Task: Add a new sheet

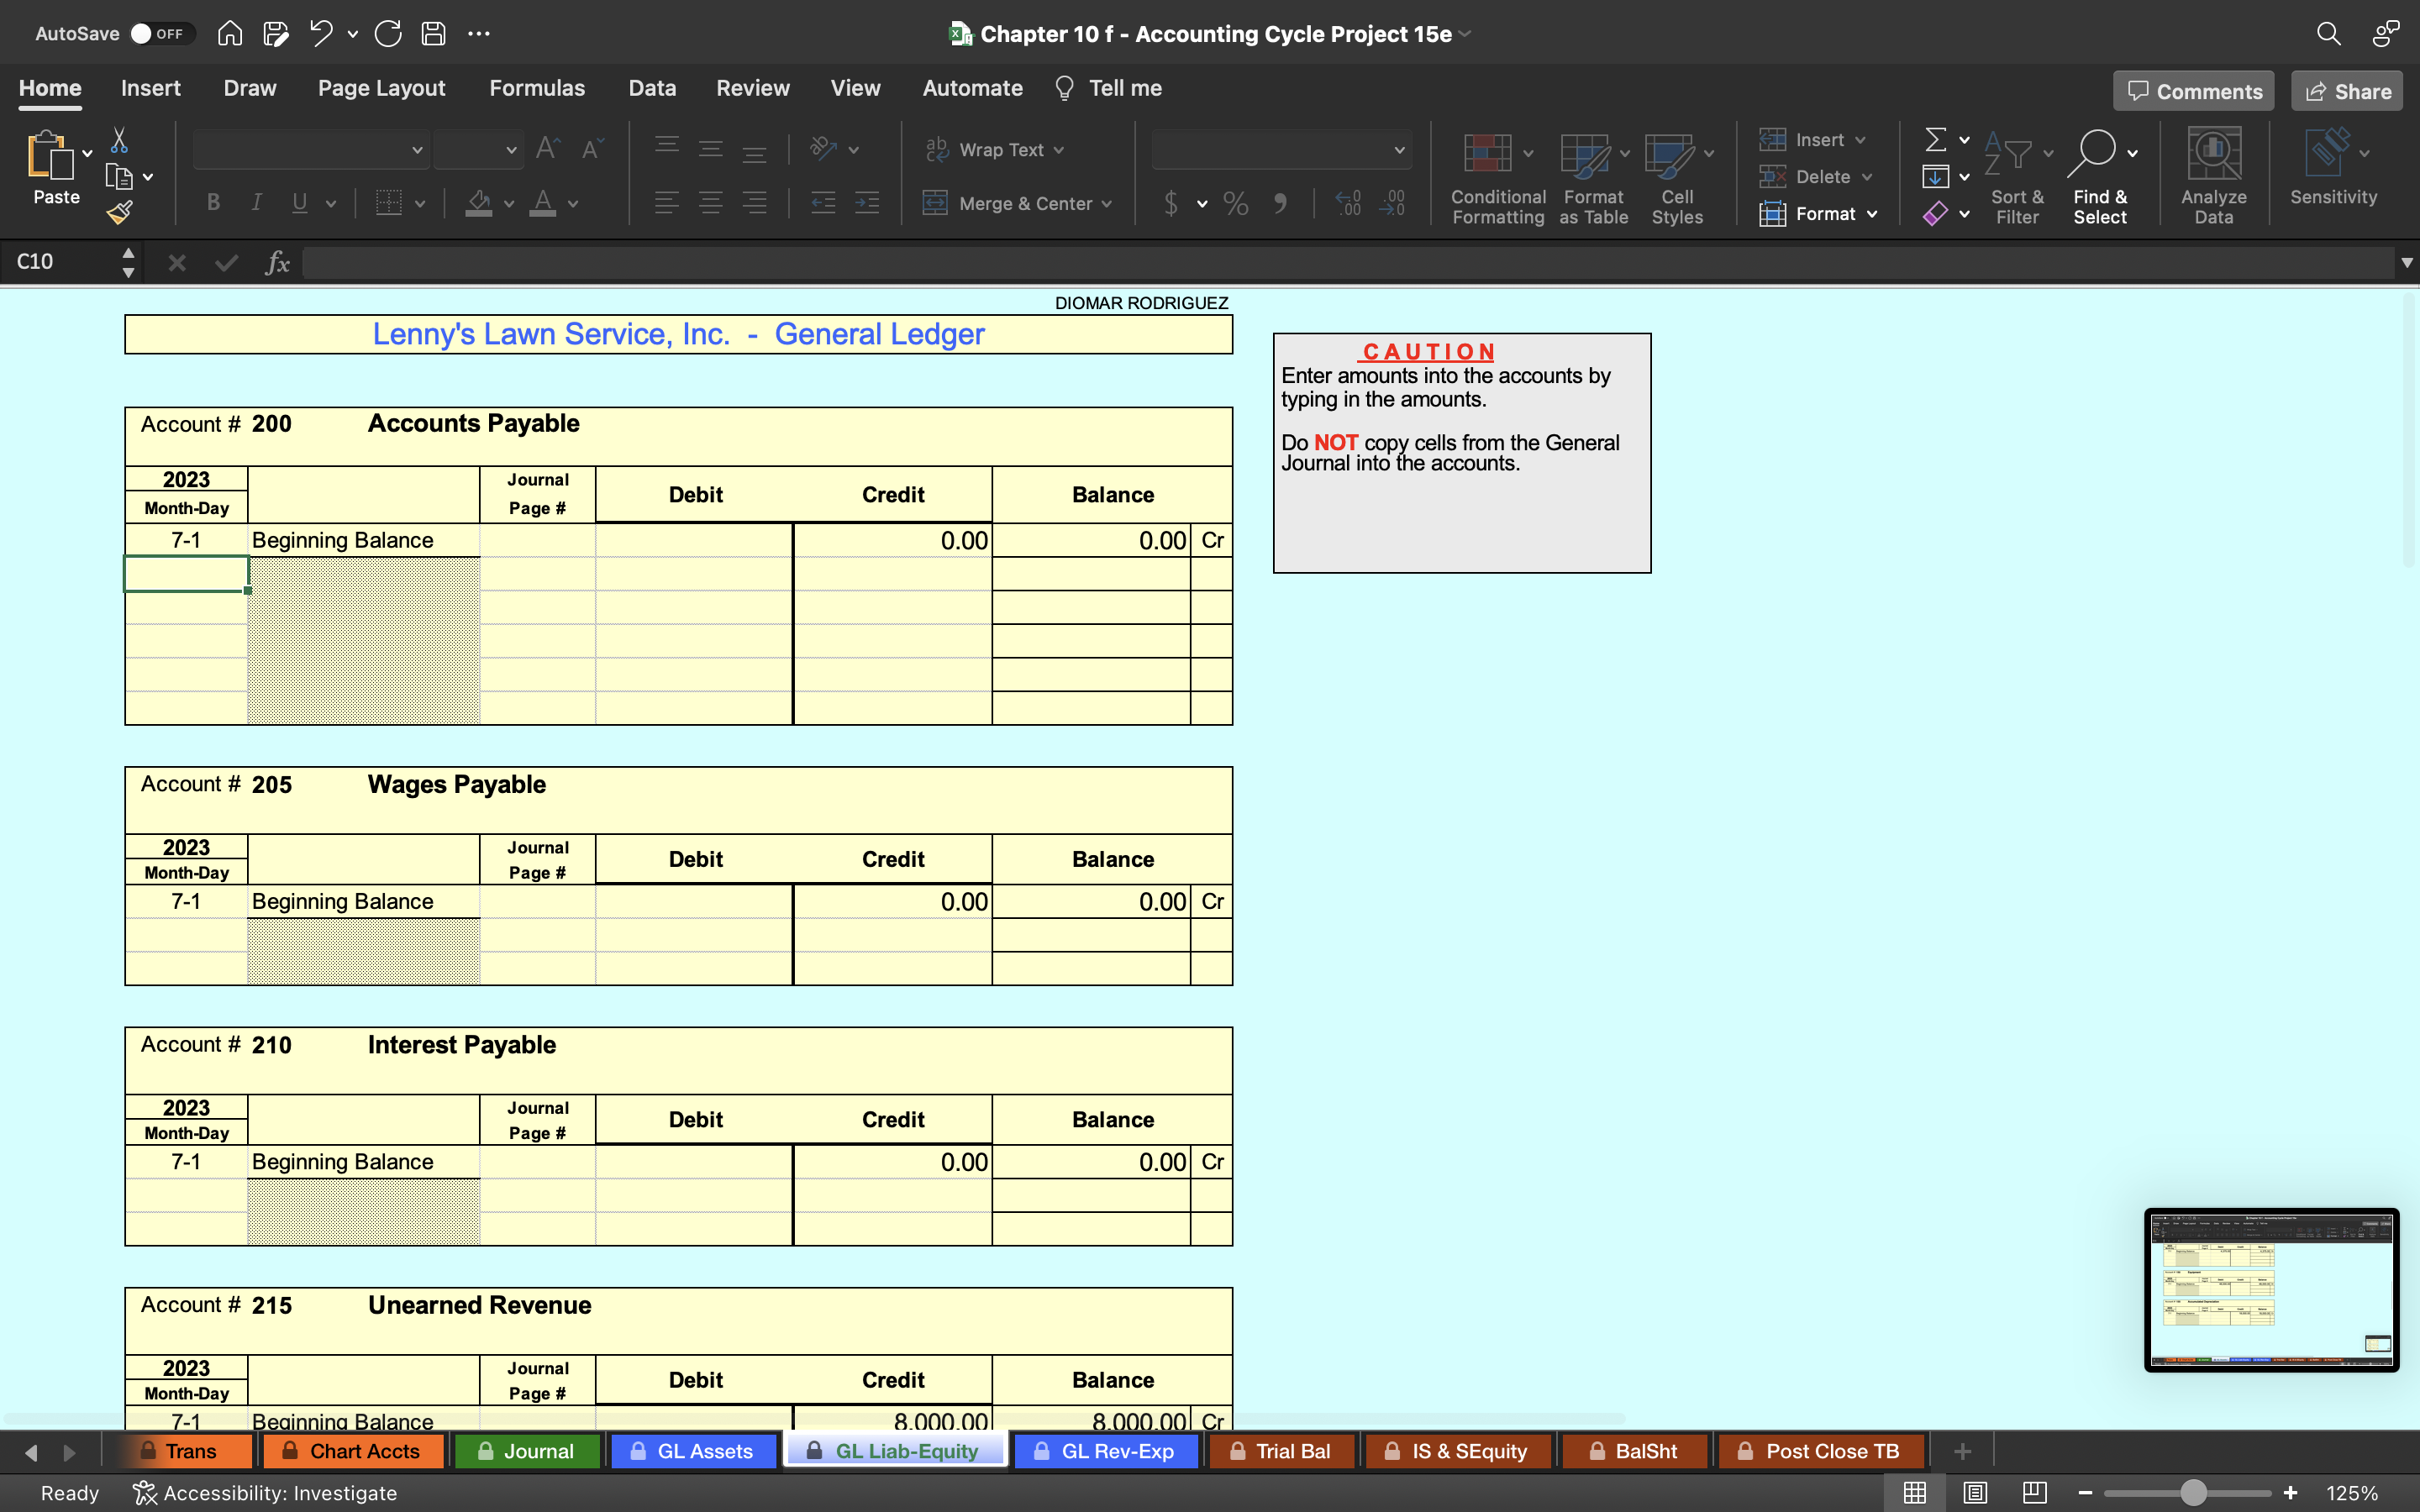Action: [x=1962, y=1451]
